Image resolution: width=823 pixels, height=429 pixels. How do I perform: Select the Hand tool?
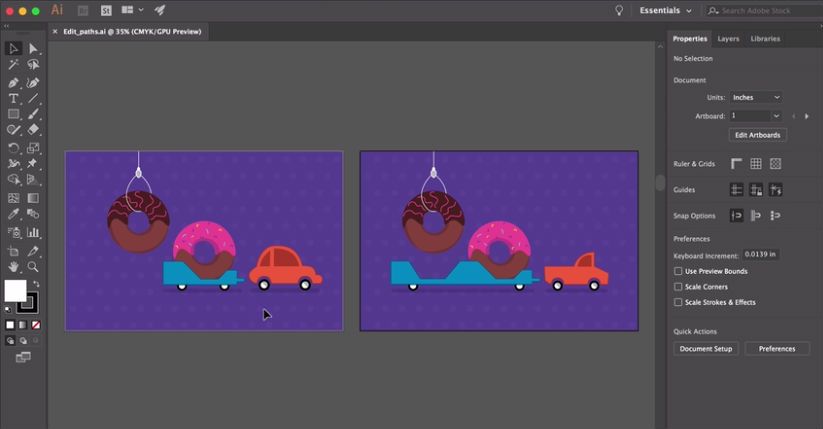[14, 267]
